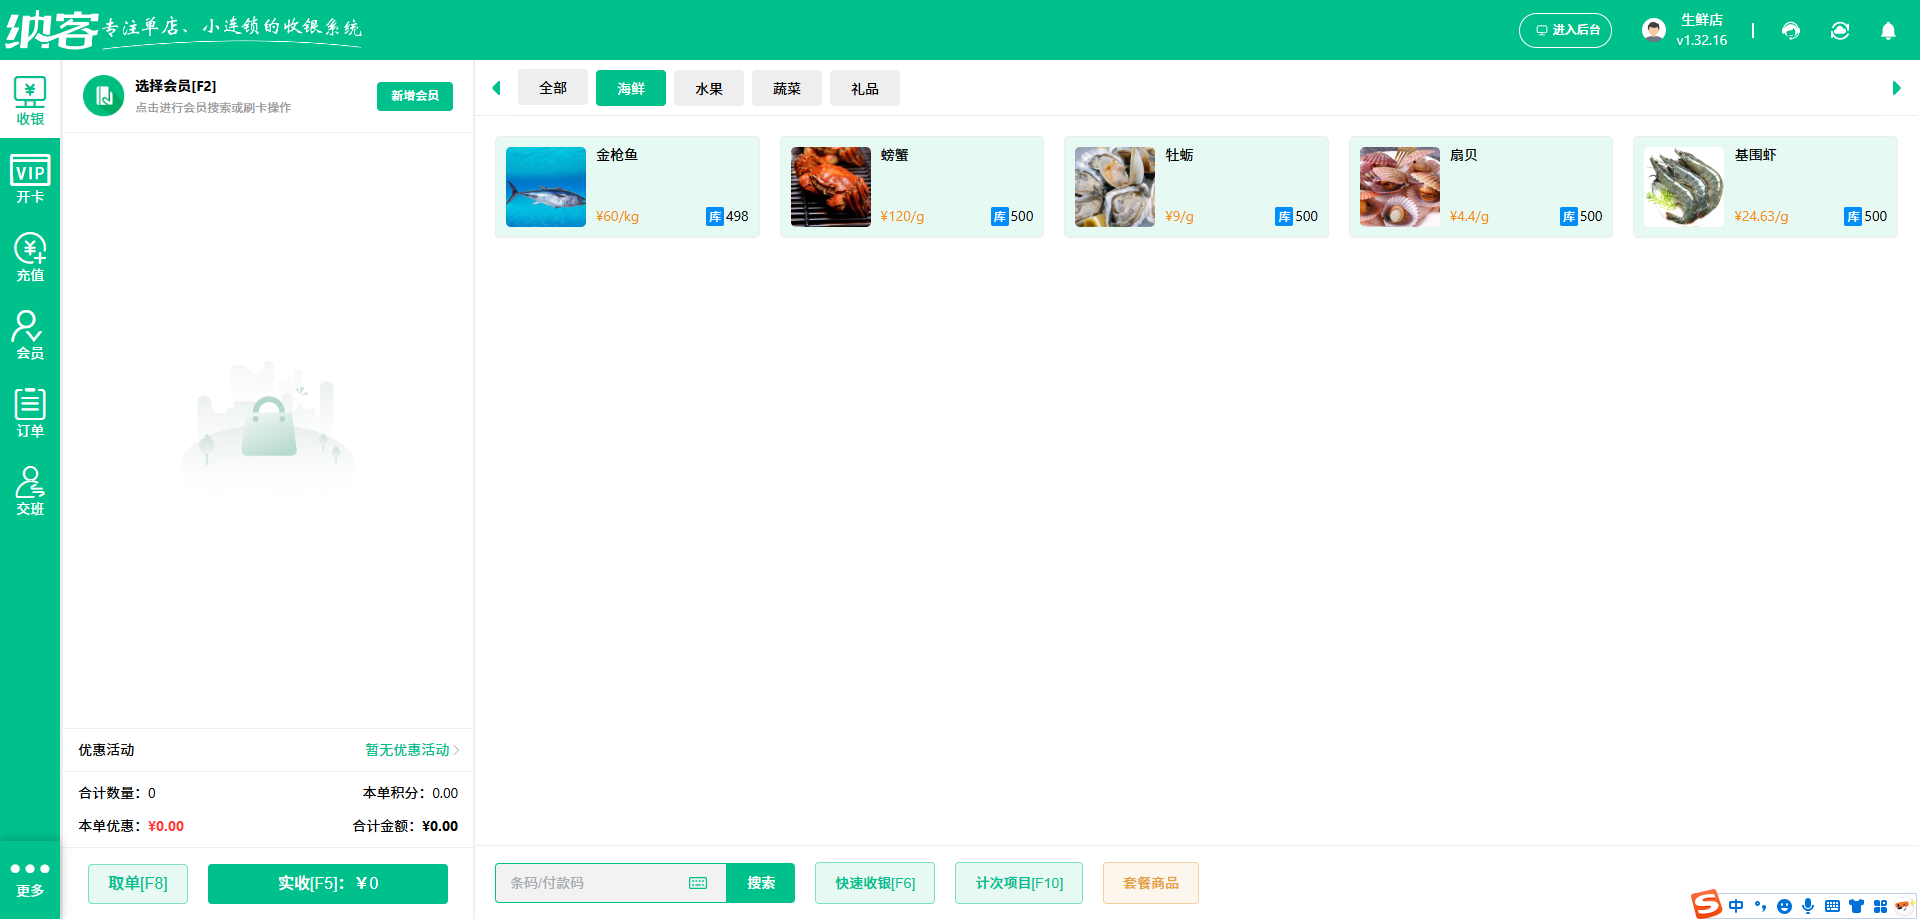Click the 新增会员 button
Viewport: 1920px width, 919px height.
(x=414, y=96)
